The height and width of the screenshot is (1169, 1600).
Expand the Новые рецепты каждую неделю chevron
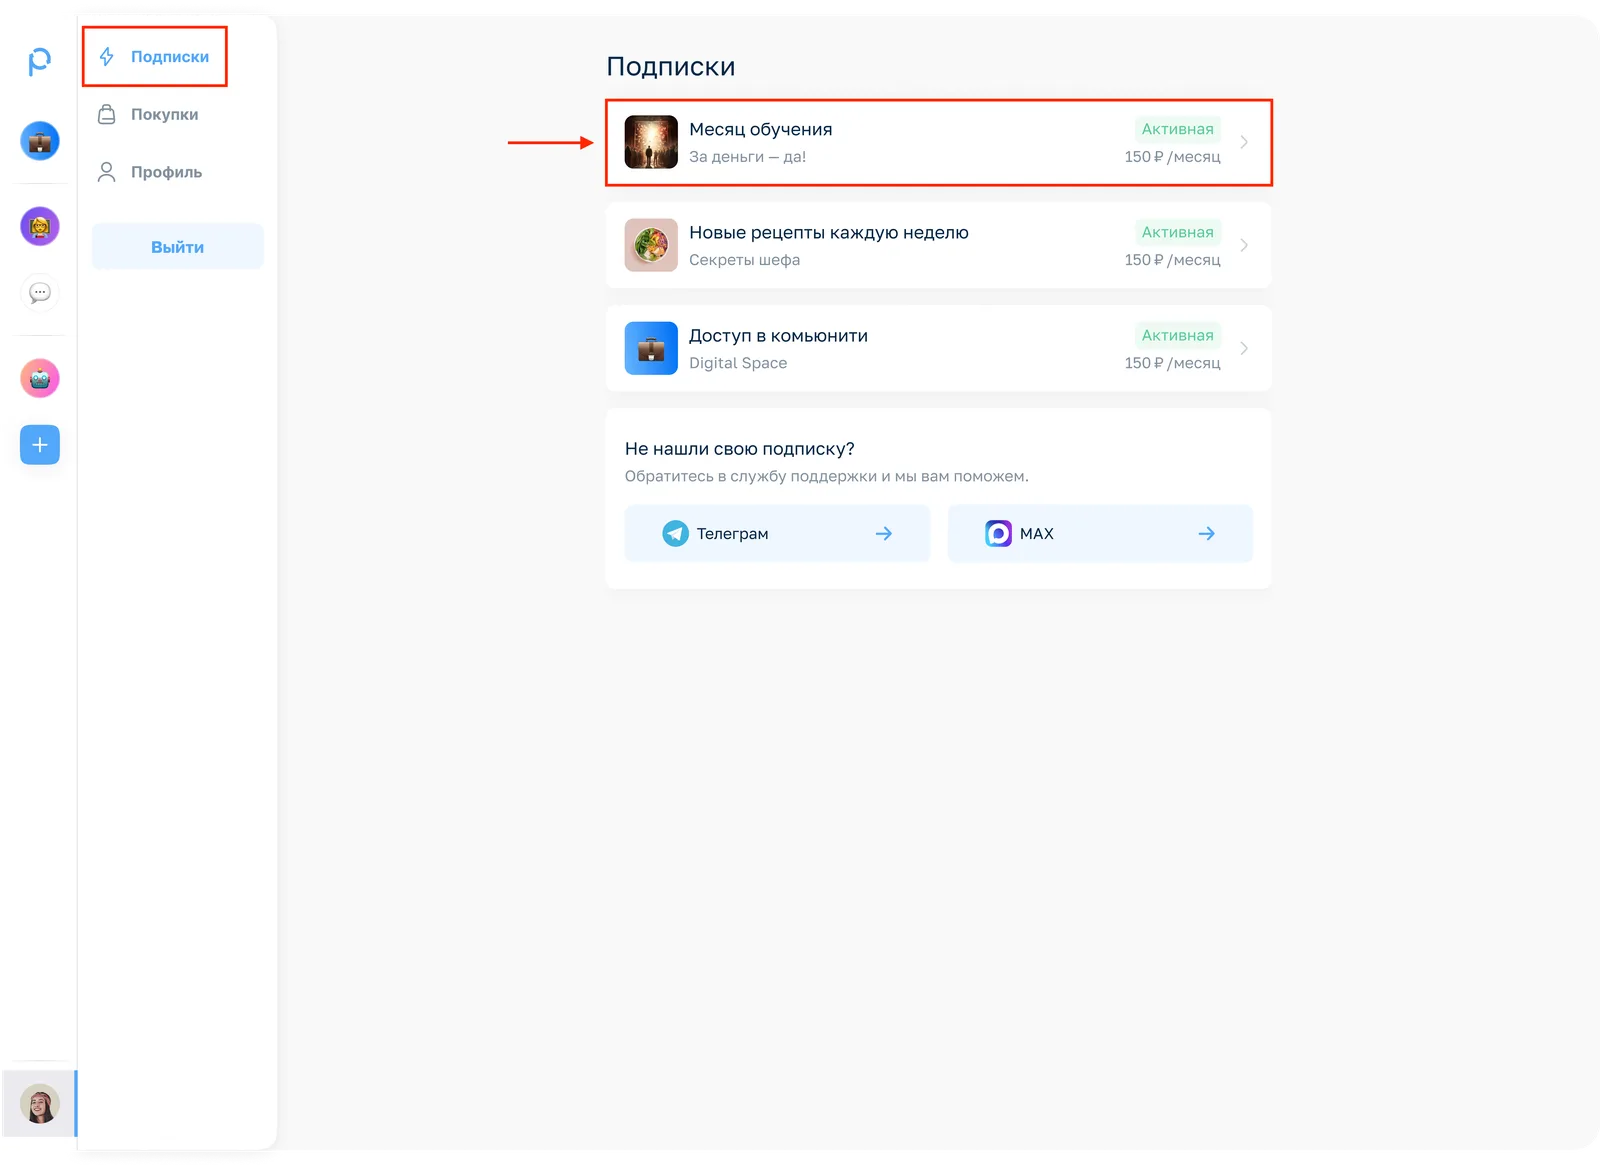point(1244,245)
